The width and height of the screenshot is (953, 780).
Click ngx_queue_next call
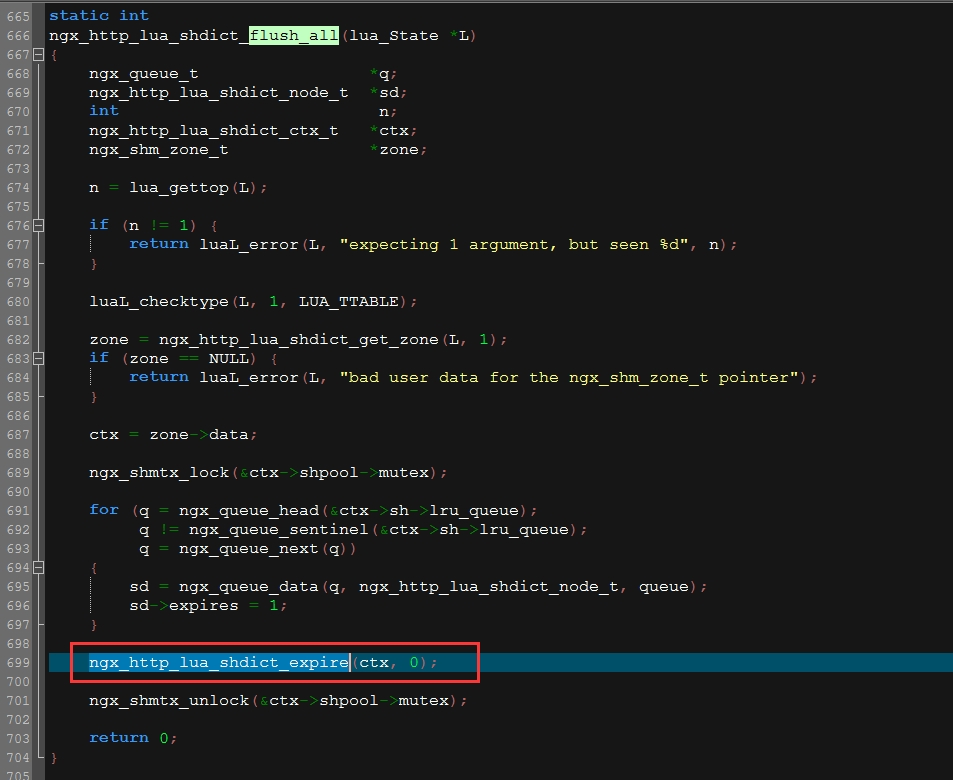coord(249,548)
